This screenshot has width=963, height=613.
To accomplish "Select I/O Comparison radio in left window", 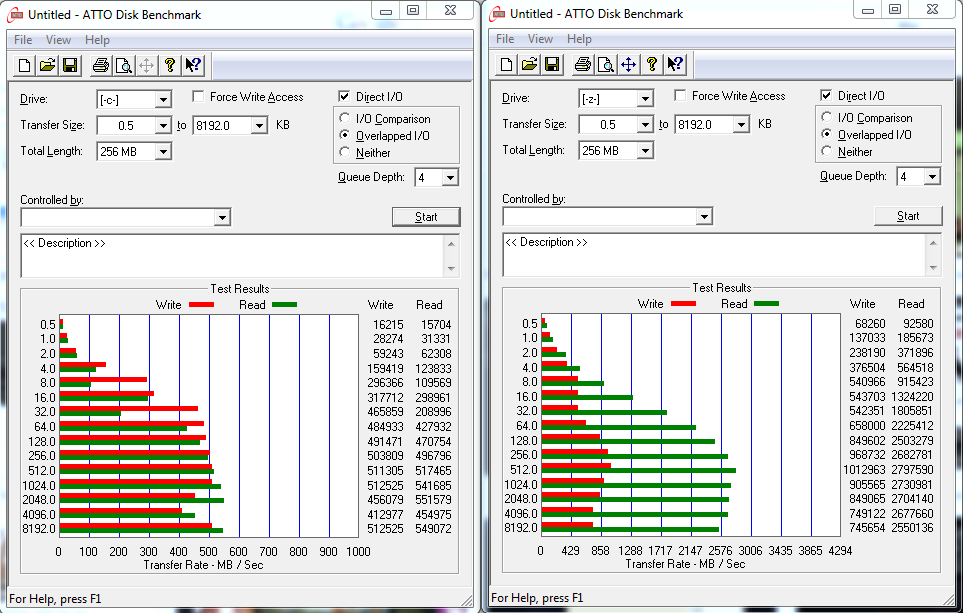I will coord(346,119).
